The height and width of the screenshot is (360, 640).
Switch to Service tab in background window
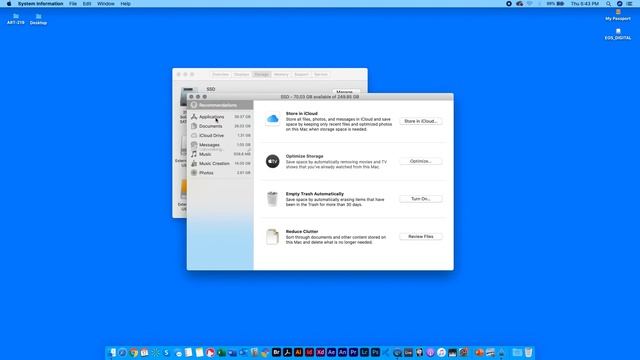pyautogui.click(x=321, y=75)
